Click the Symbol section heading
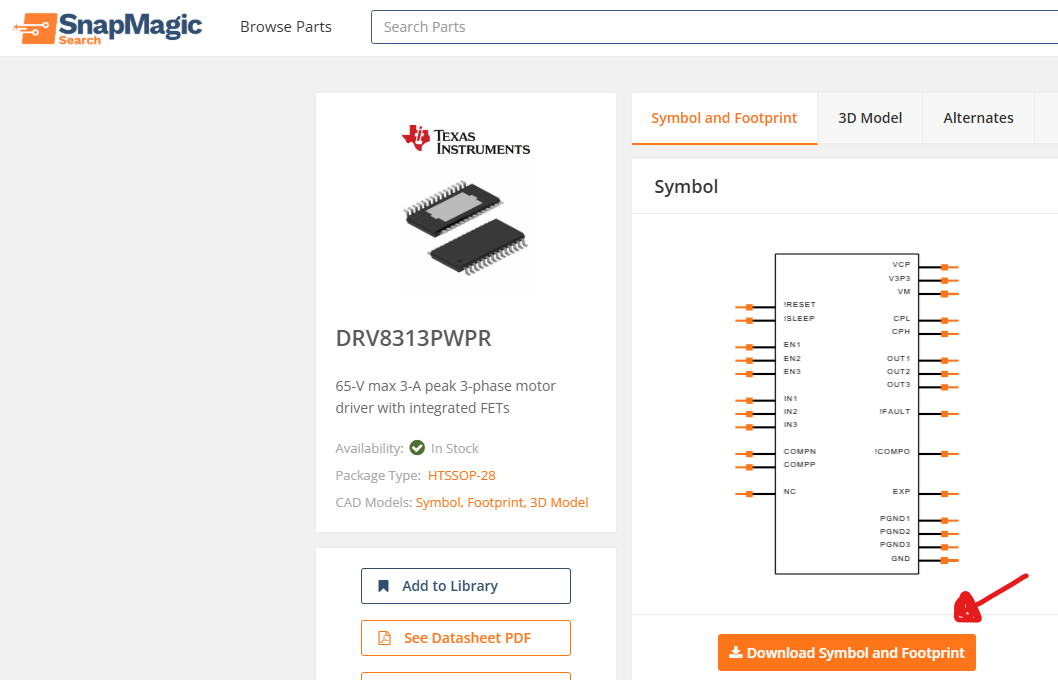This screenshot has height=680, width=1058. (686, 187)
